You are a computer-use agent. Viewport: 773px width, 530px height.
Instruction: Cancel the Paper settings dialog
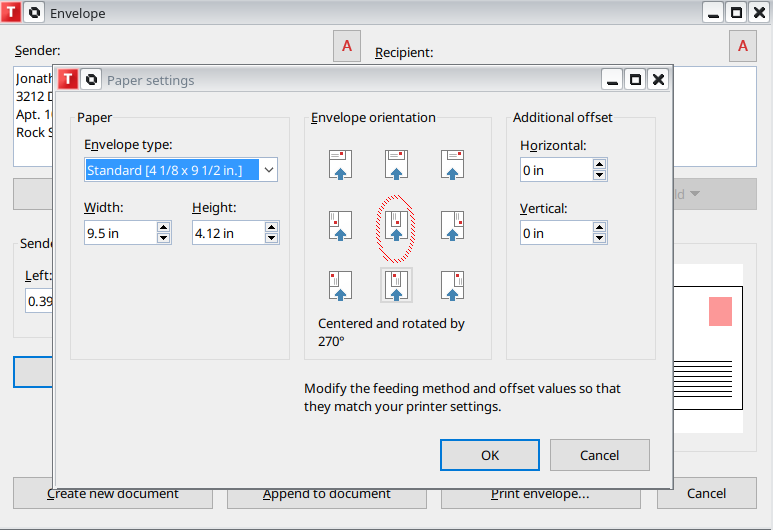pyautogui.click(x=599, y=455)
